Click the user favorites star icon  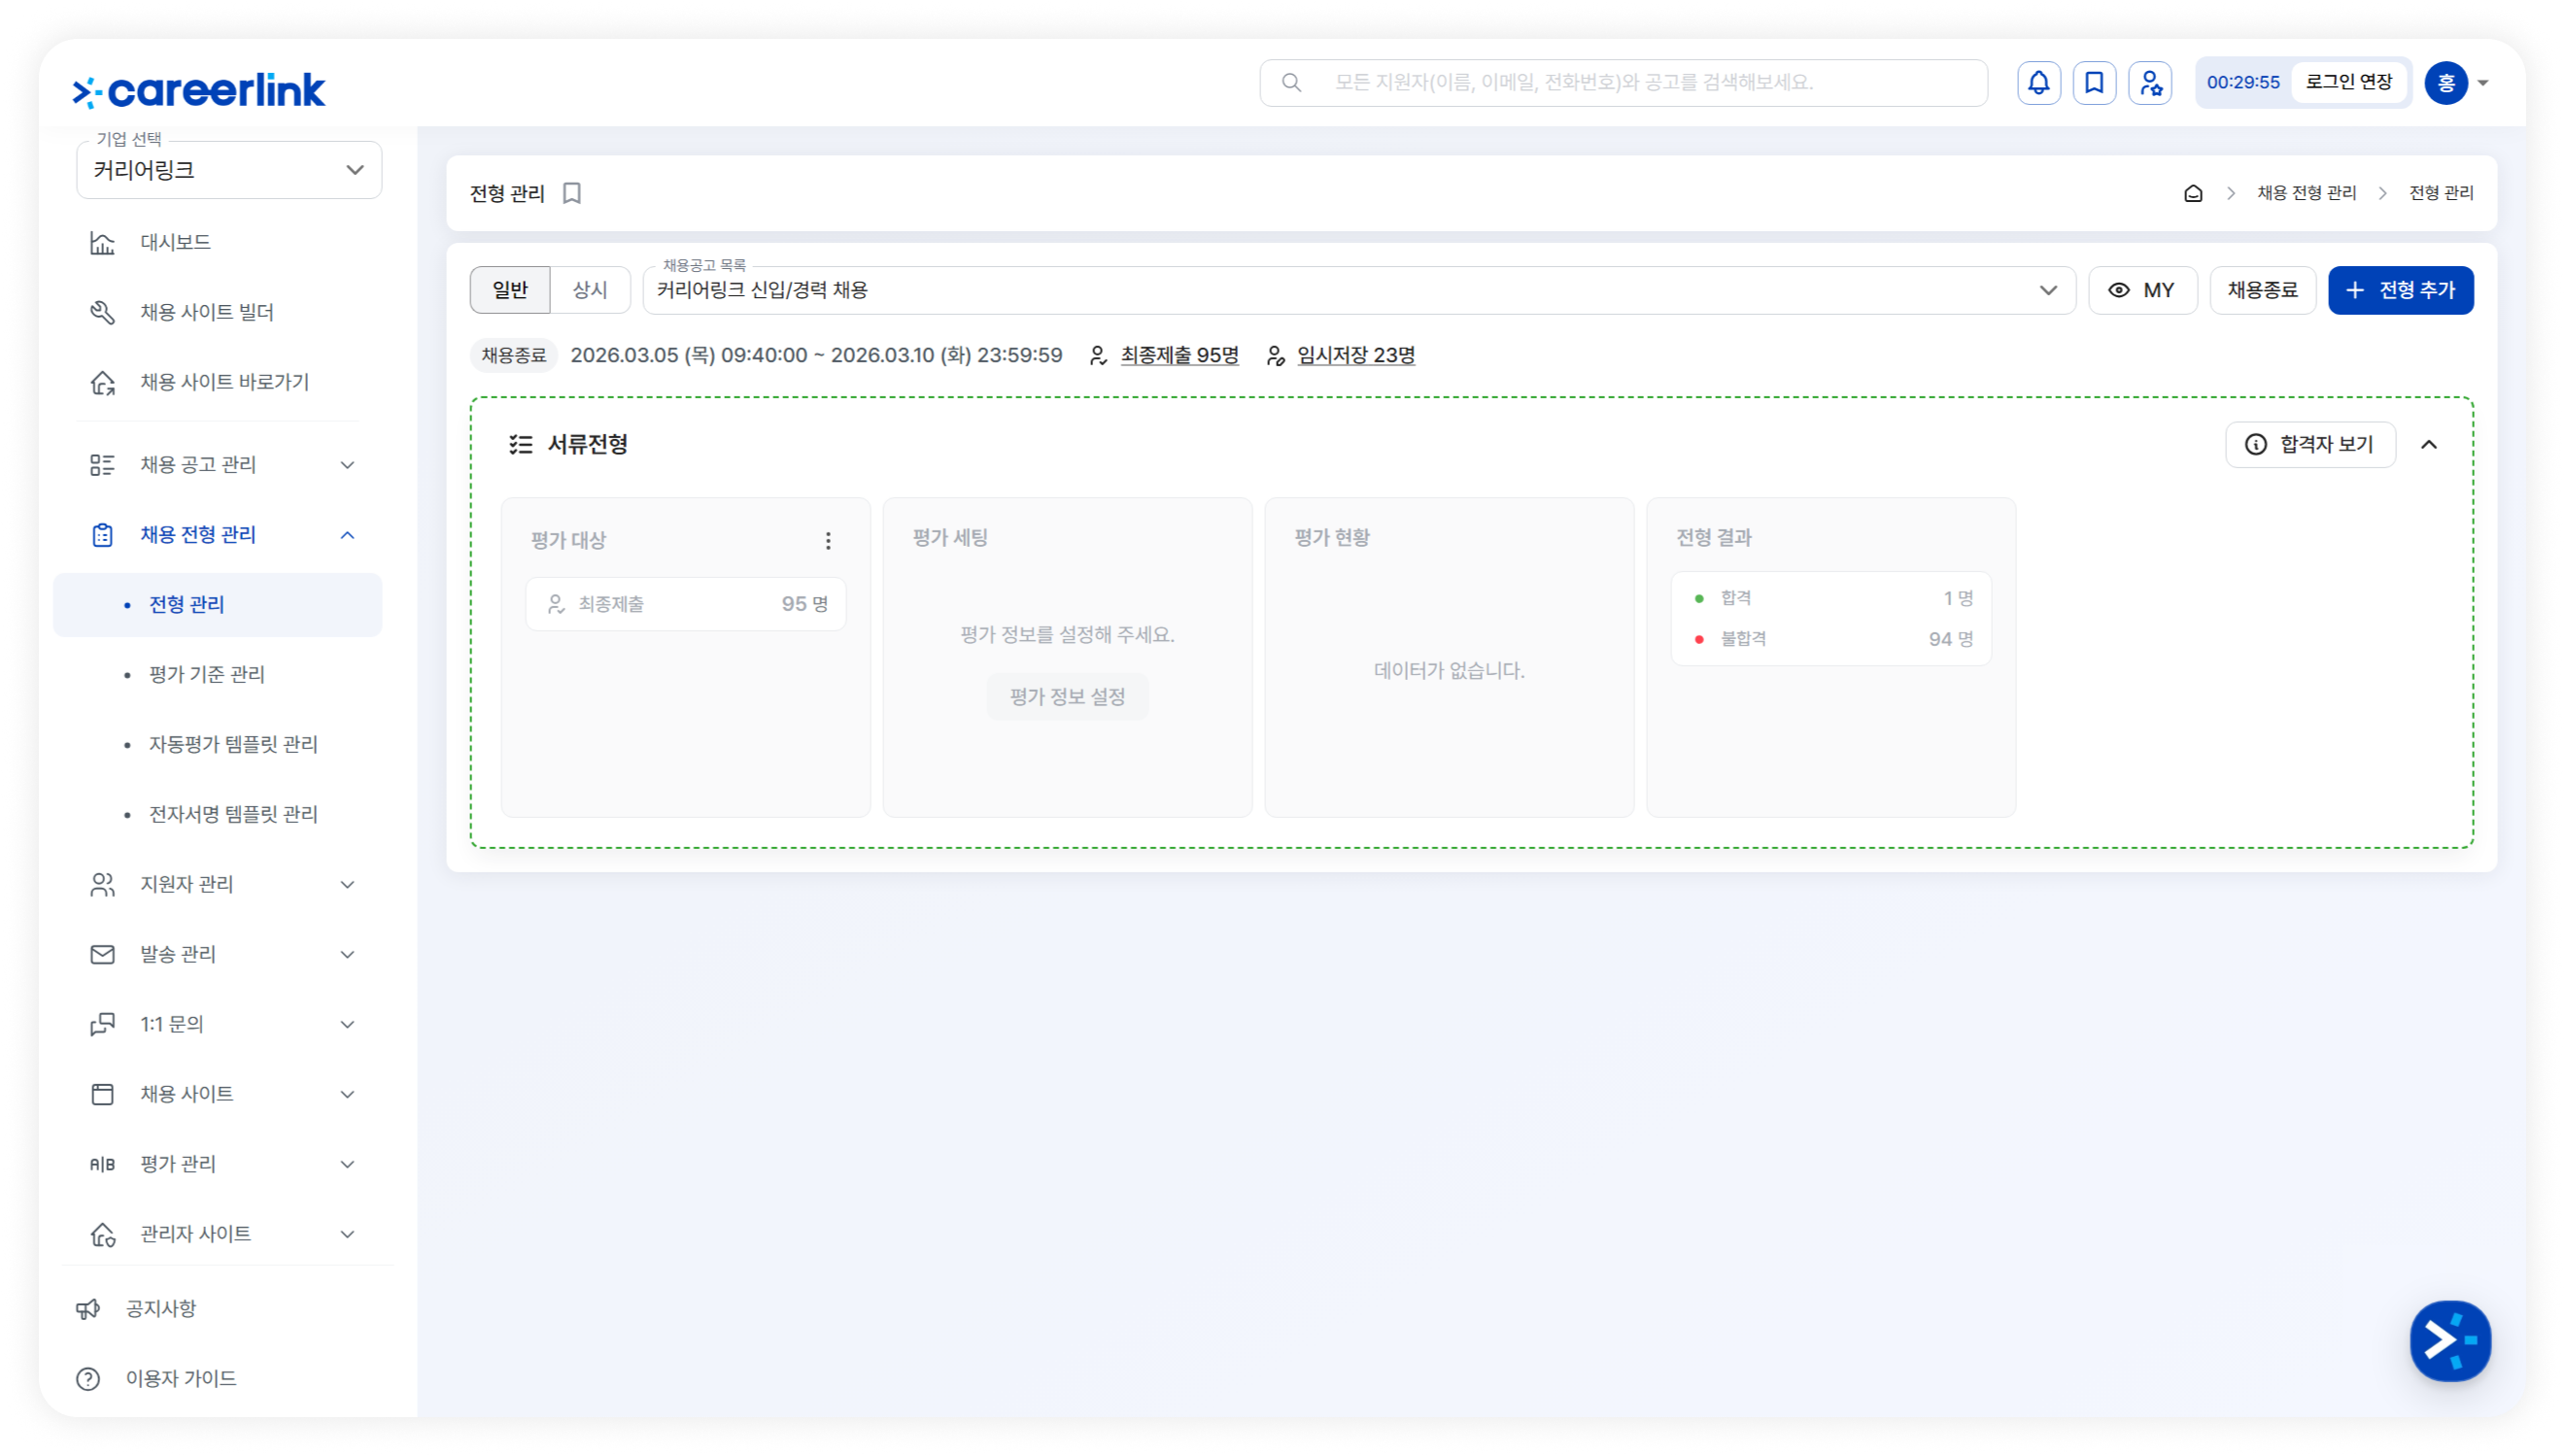[2150, 83]
